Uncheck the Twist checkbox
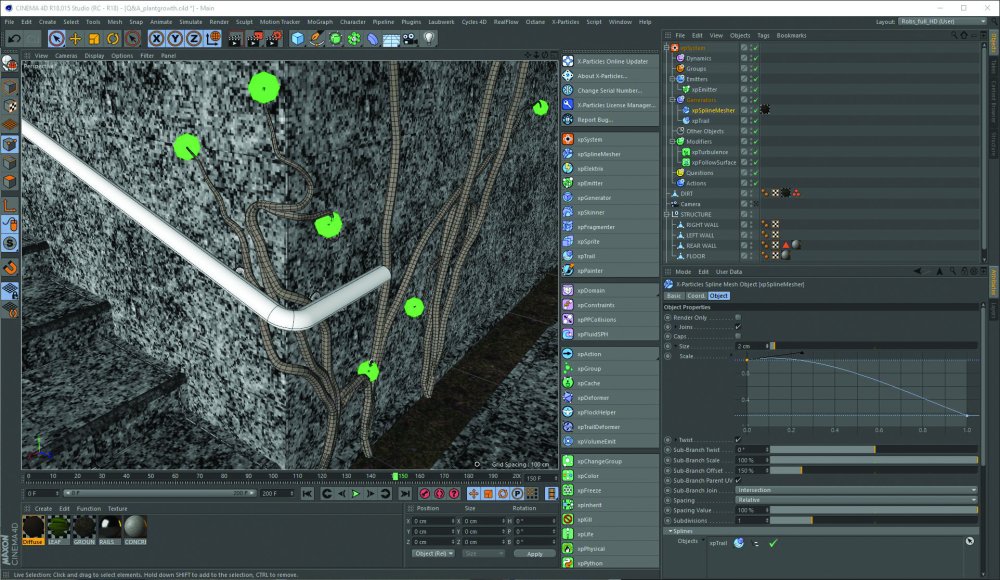 [738, 440]
